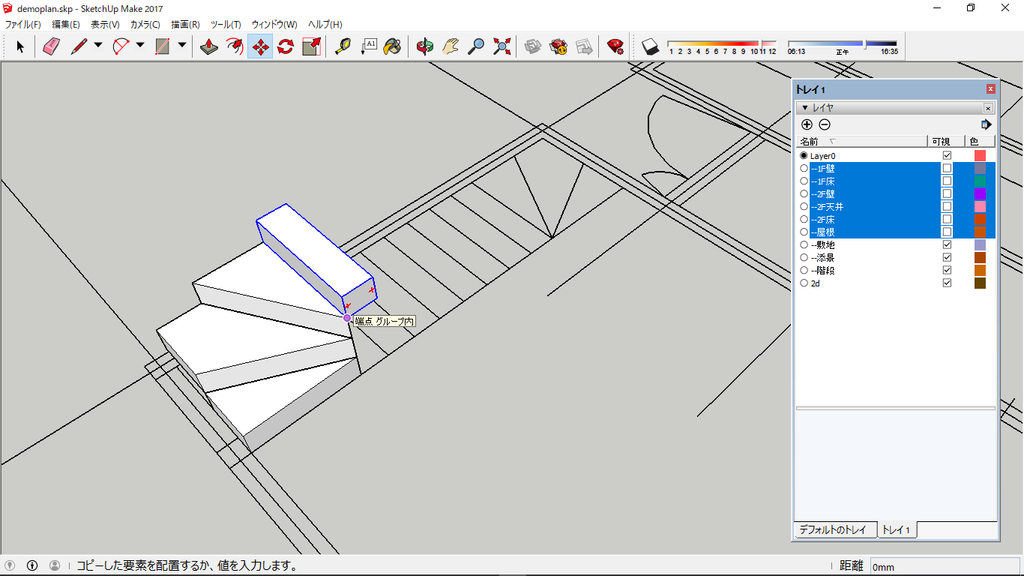Click the LayOut send icon
This screenshot has width=1024, height=576.
[x=584, y=46]
